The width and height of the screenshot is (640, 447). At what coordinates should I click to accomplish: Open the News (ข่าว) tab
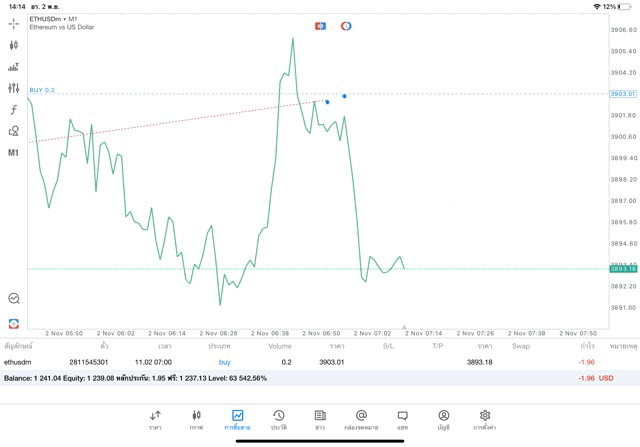point(320,419)
